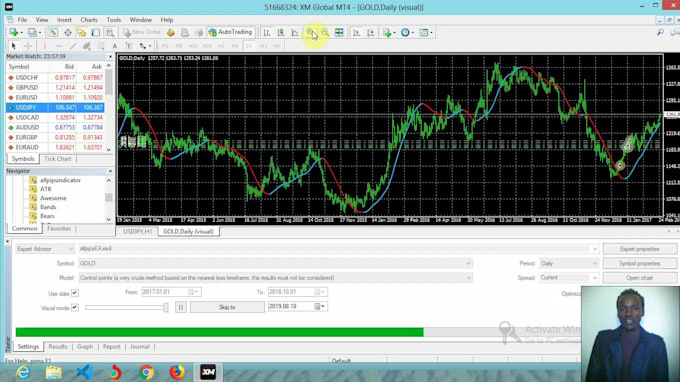Toggle the Use date checkbox
Image resolution: width=680 pixels, height=382 pixels.
[x=75, y=293]
